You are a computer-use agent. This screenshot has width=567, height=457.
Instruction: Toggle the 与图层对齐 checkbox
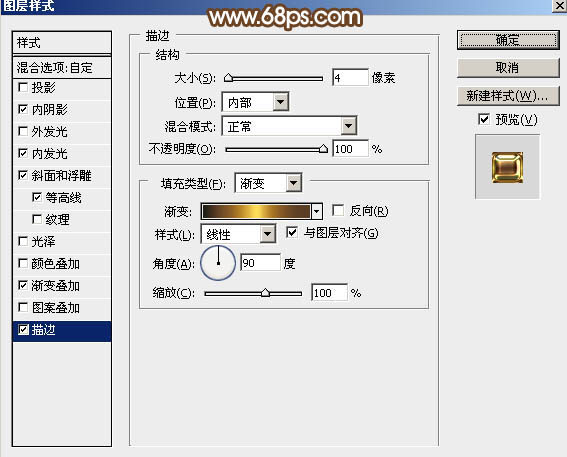click(292, 232)
